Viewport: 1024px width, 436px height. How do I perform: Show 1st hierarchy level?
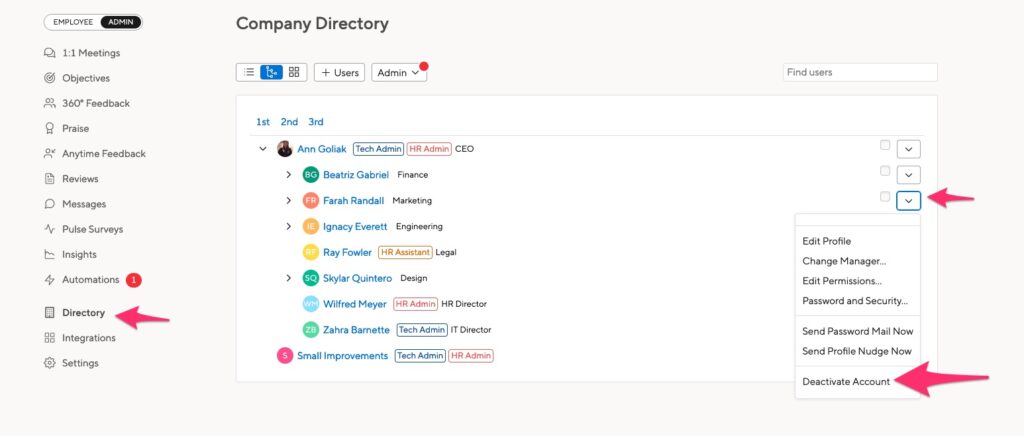[x=263, y=122]
